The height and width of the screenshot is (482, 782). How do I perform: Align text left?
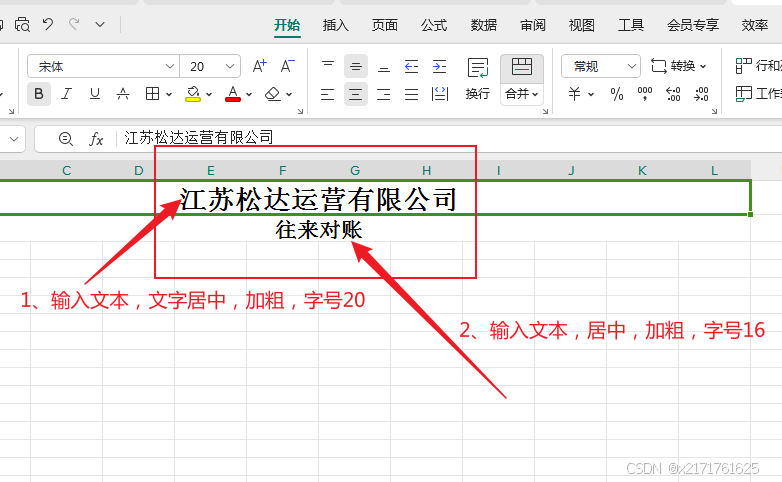pyautogui.click(x=328, y=94)
